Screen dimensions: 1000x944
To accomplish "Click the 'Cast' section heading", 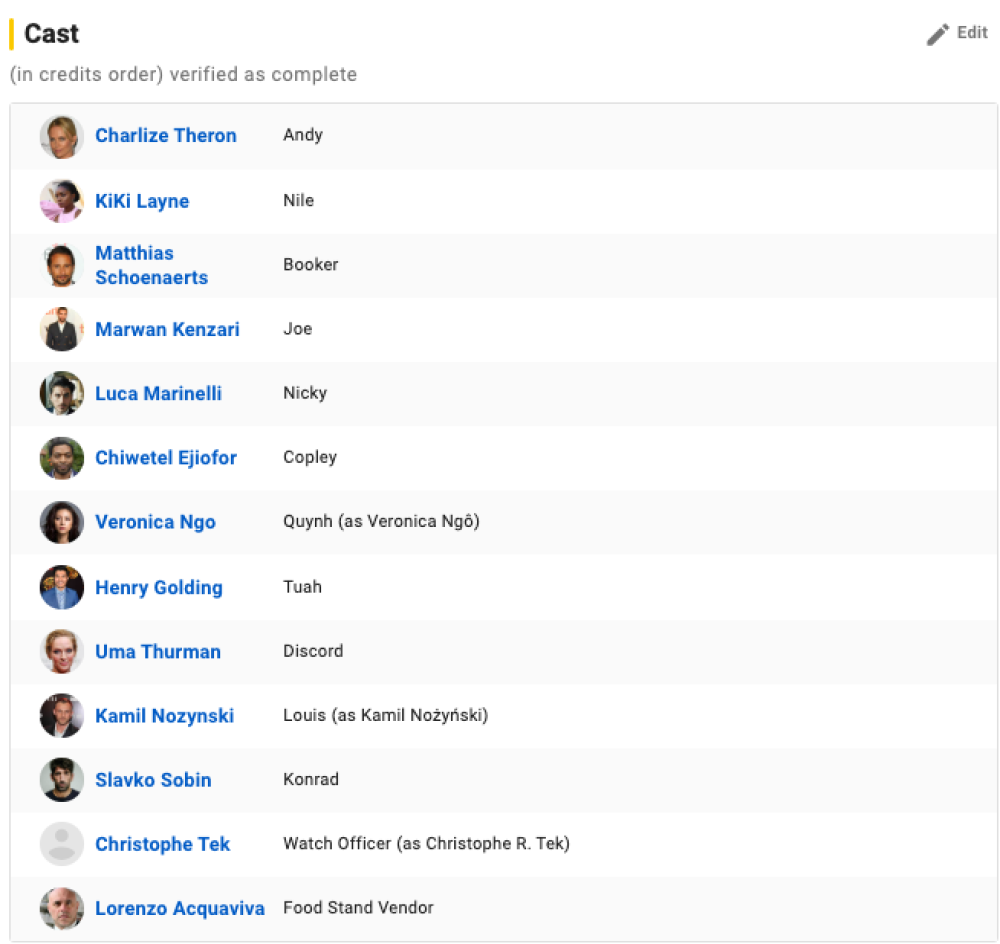I will point(52,34).
